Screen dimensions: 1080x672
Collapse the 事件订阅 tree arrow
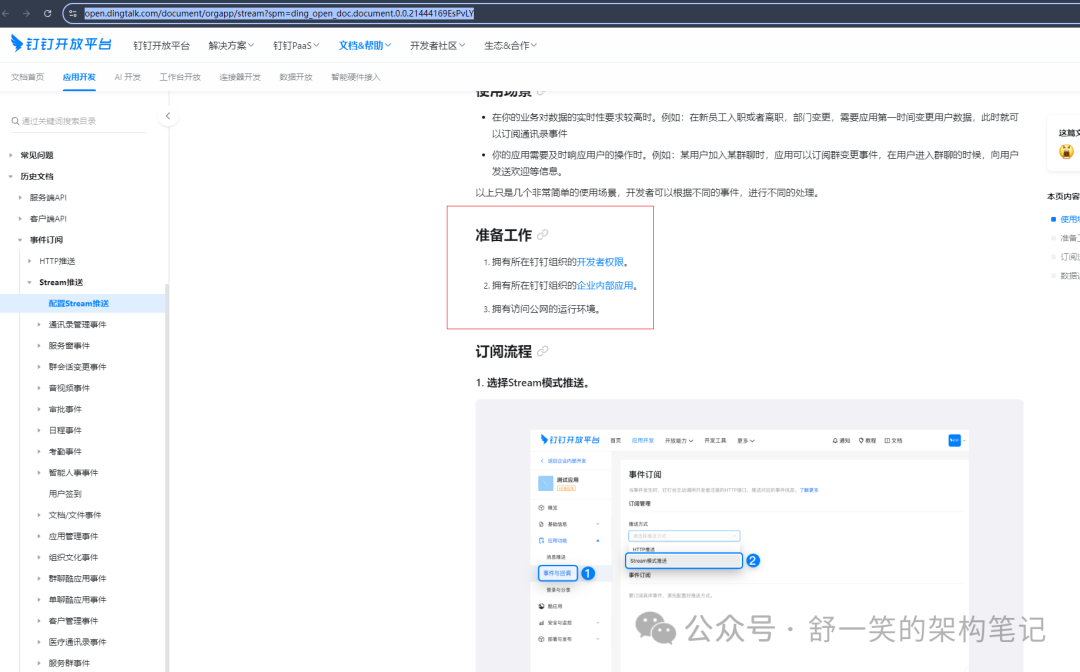click(20, 240)
